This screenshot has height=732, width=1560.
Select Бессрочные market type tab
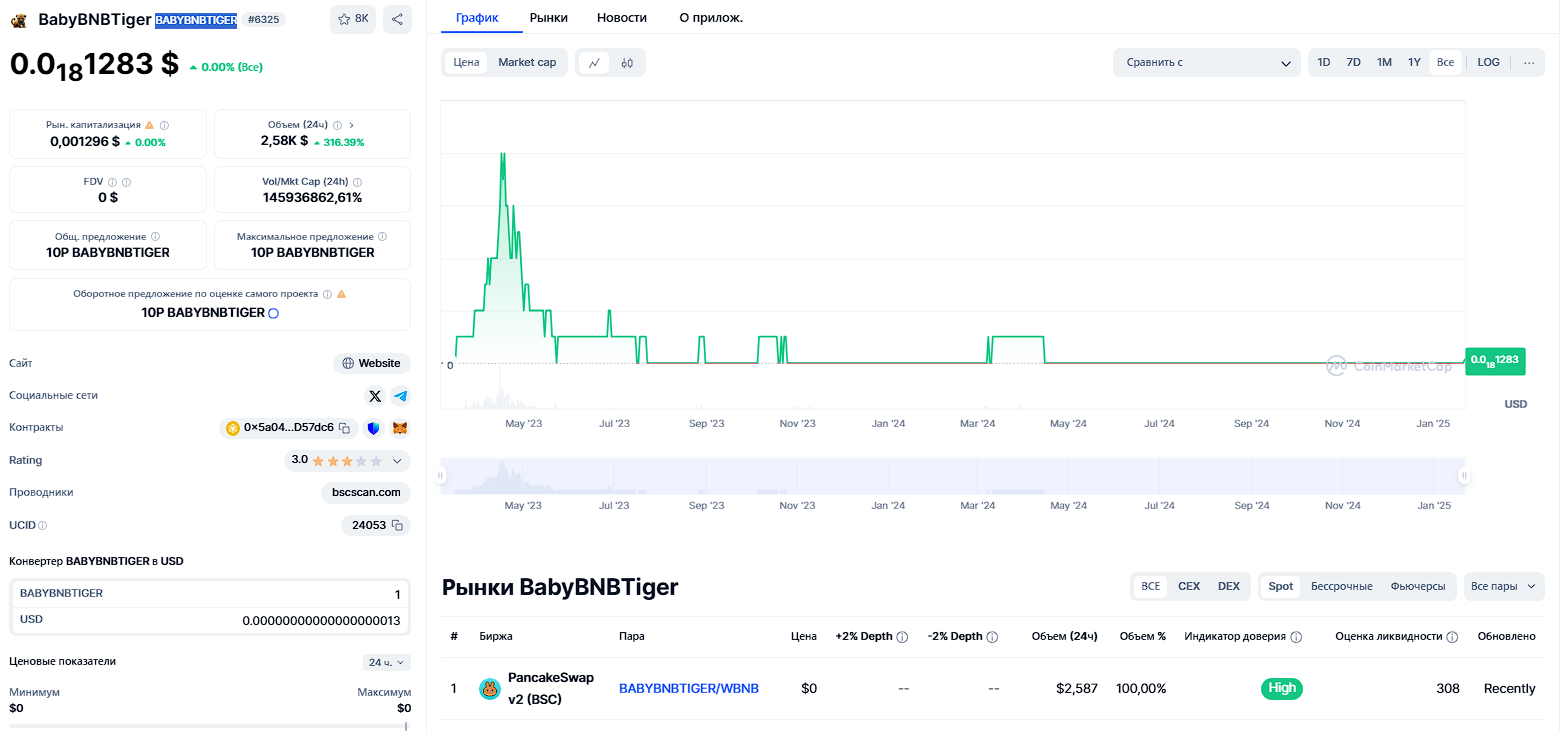click(x=1342, y=586)
